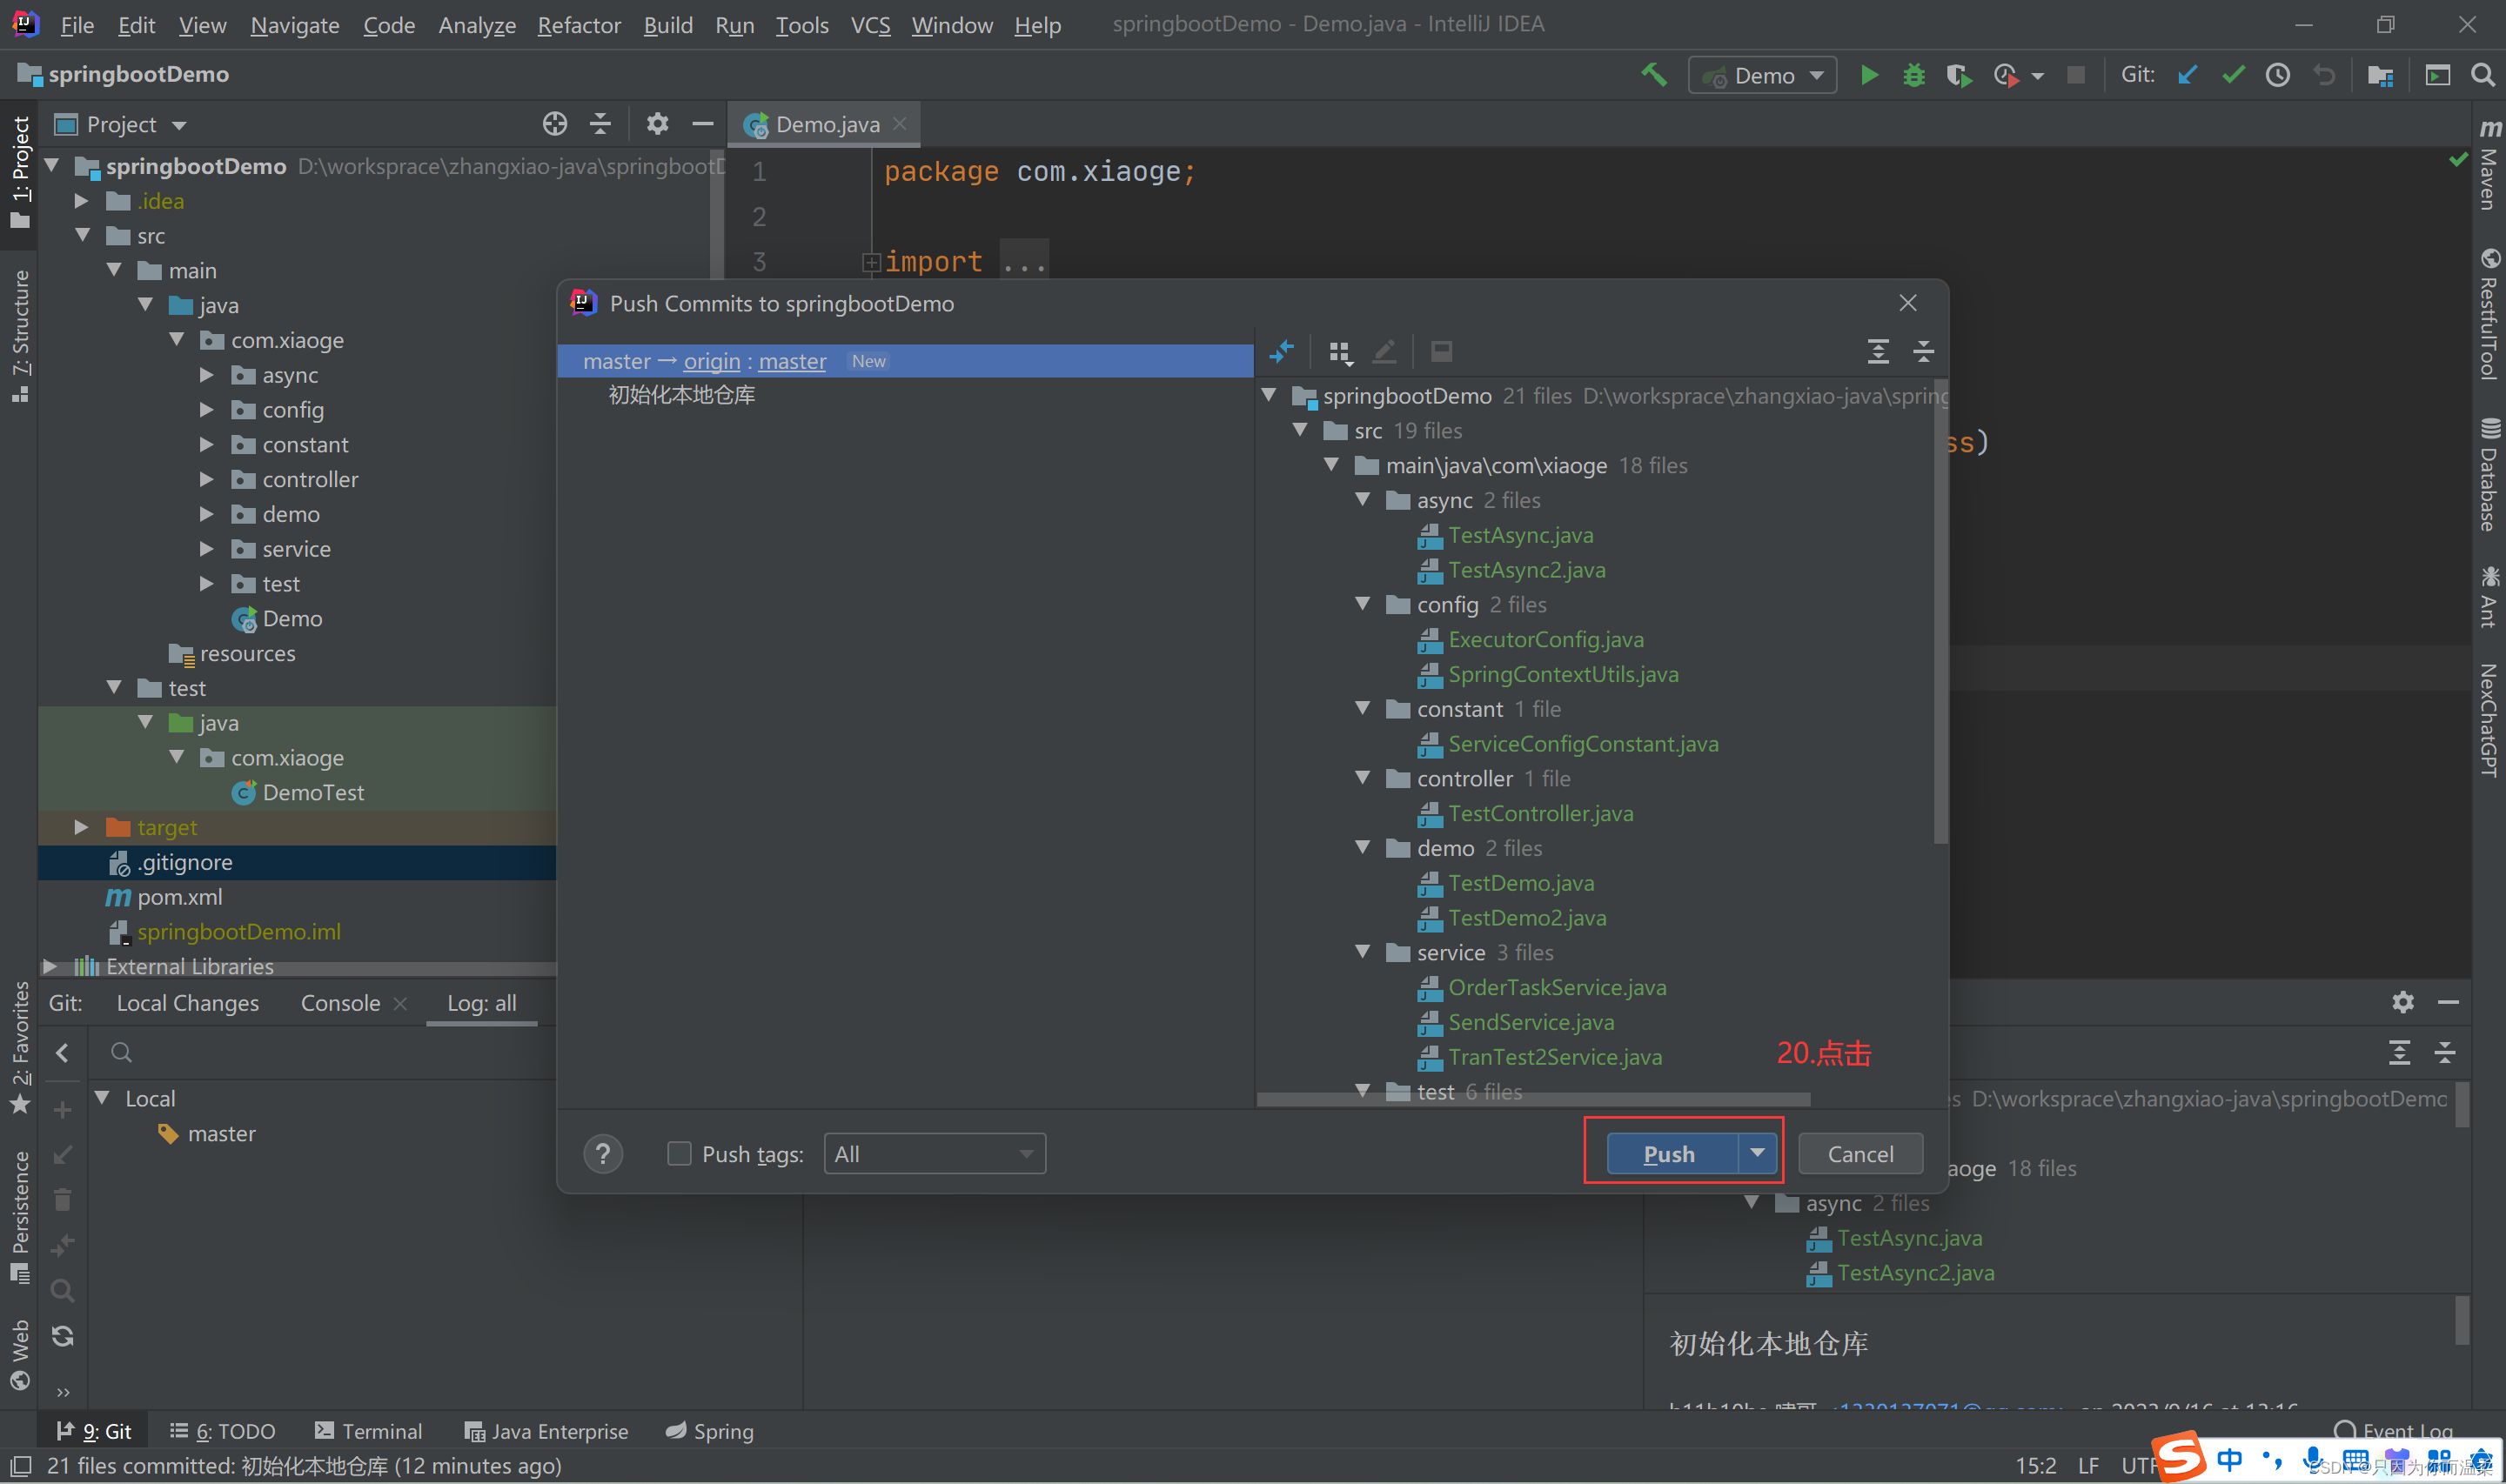Screen dimensions: 2506x1484
Task: Click the Push dropdown arrow for options
Action: click(x=1757, y=1152)
